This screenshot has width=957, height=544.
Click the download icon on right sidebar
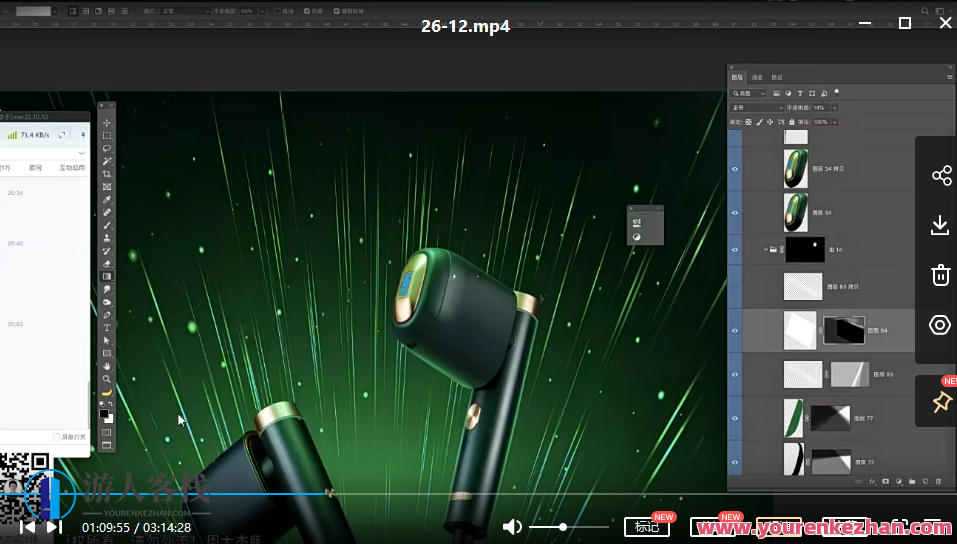coord(940,225)
